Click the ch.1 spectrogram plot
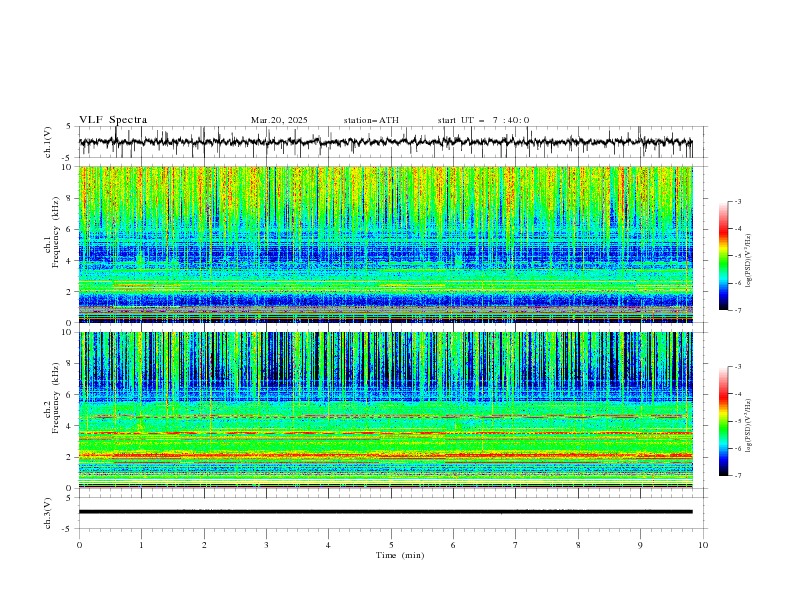Screen dimensions: 792x612 coord(386,244)
